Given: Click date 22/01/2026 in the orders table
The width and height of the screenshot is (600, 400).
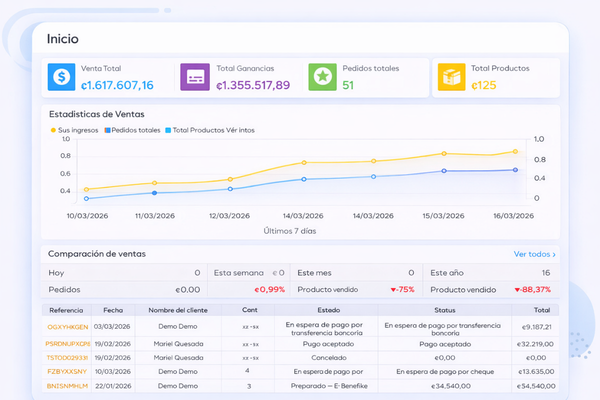Looking at the screenshot, I should click(x=113, y=386).
